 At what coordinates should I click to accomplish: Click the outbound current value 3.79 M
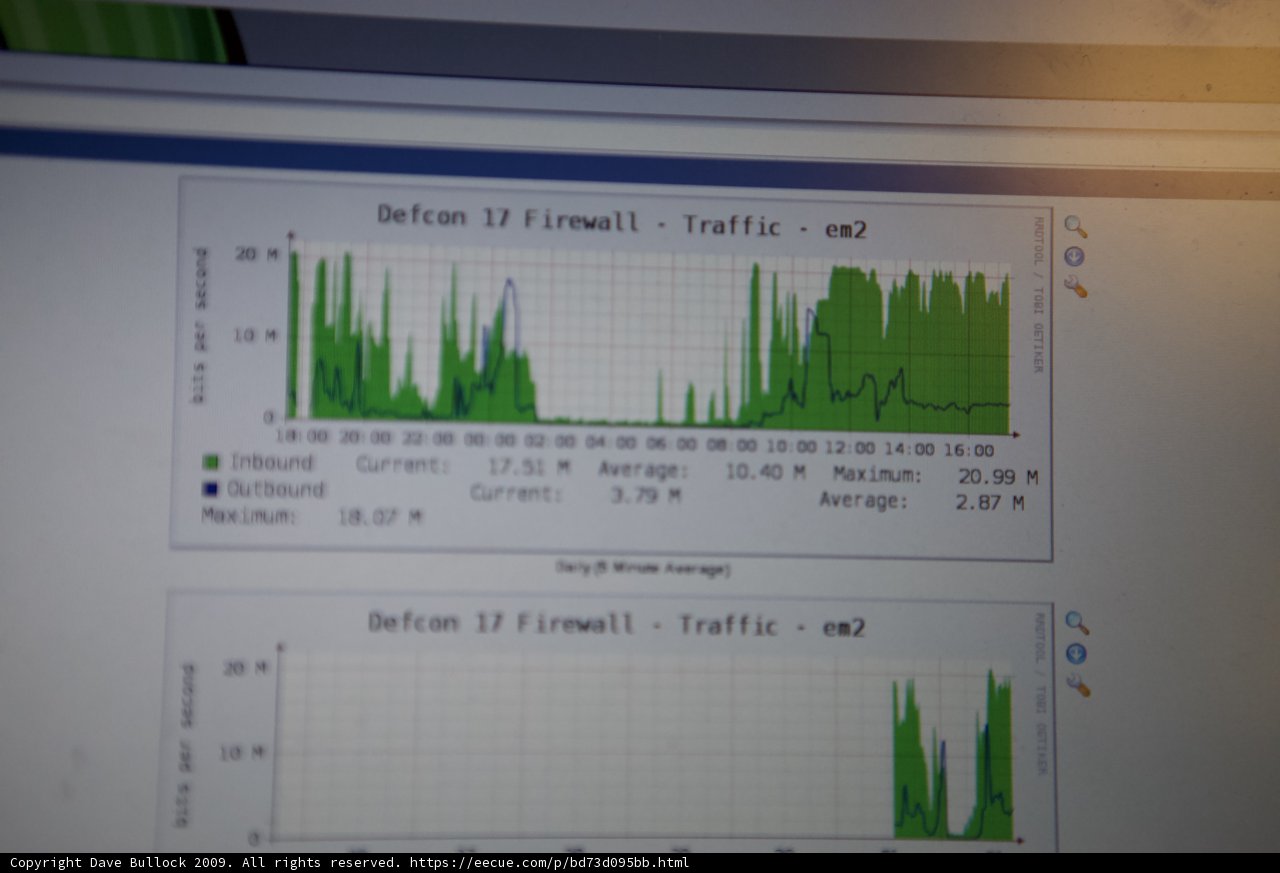click(x=646, y=494)
